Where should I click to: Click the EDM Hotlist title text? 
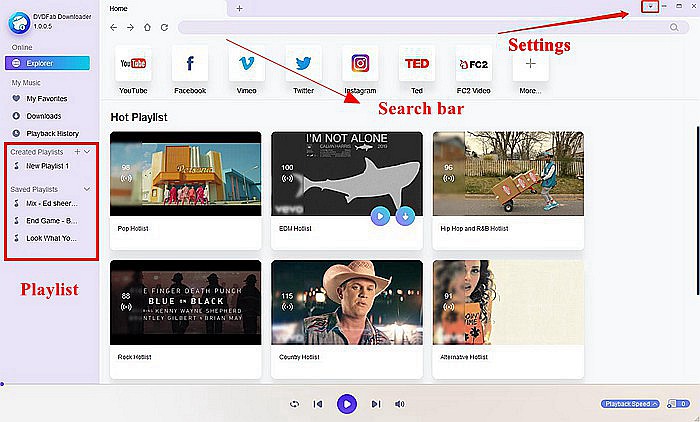coord(295,229)
